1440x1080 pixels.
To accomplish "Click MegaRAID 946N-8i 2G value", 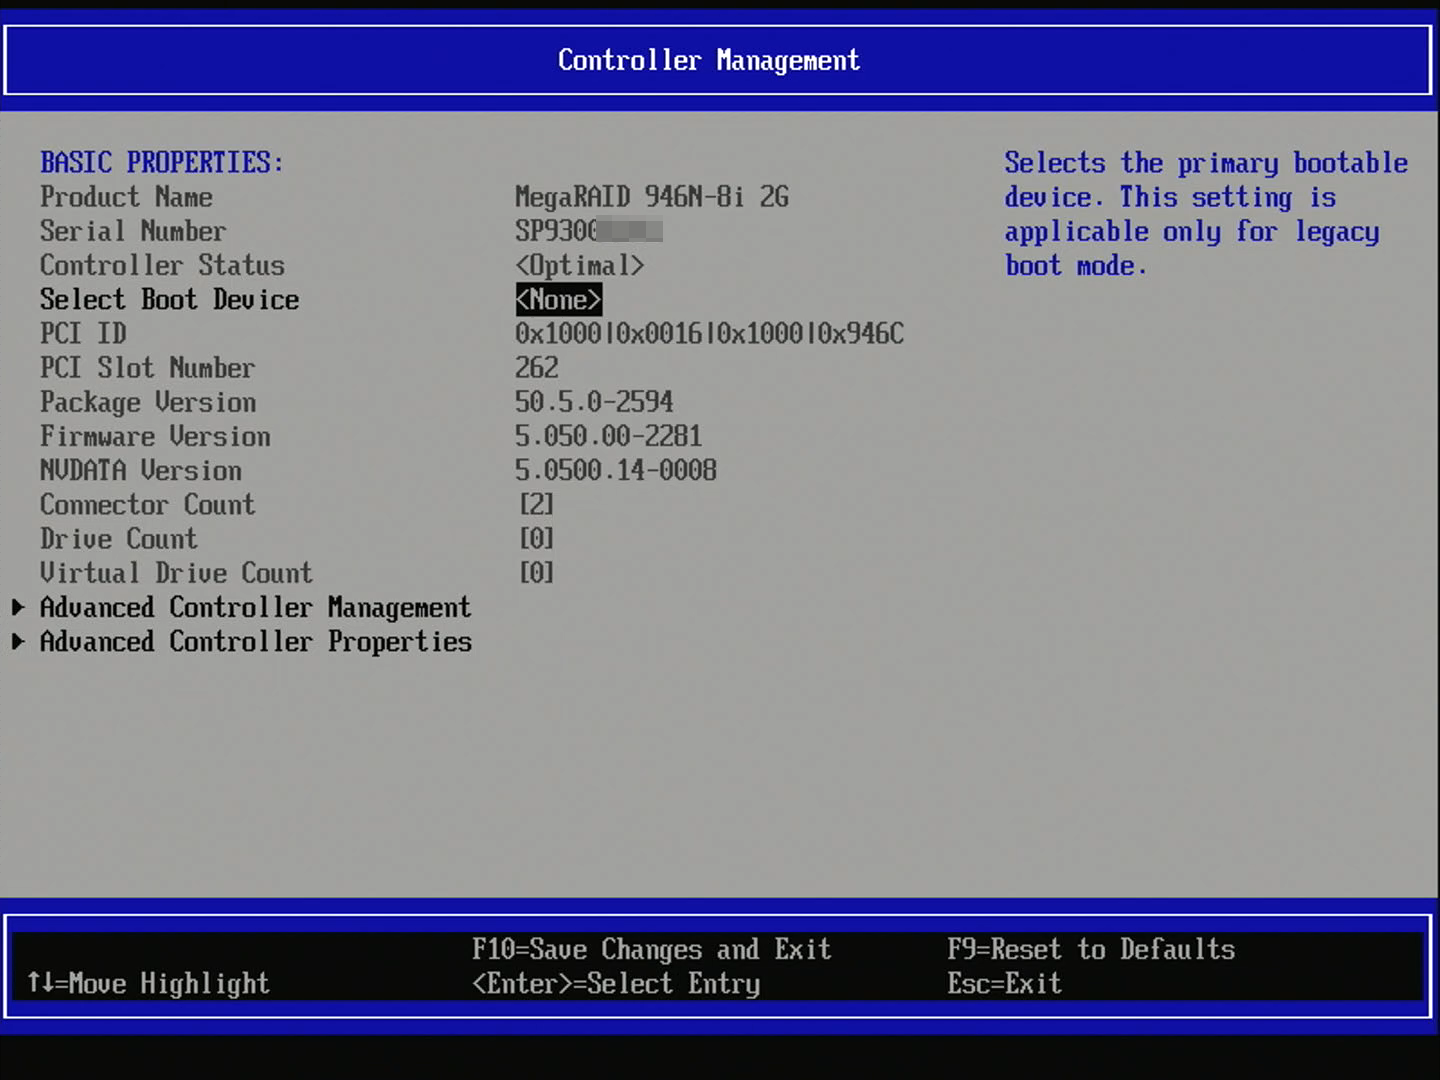I will (652, 196).
